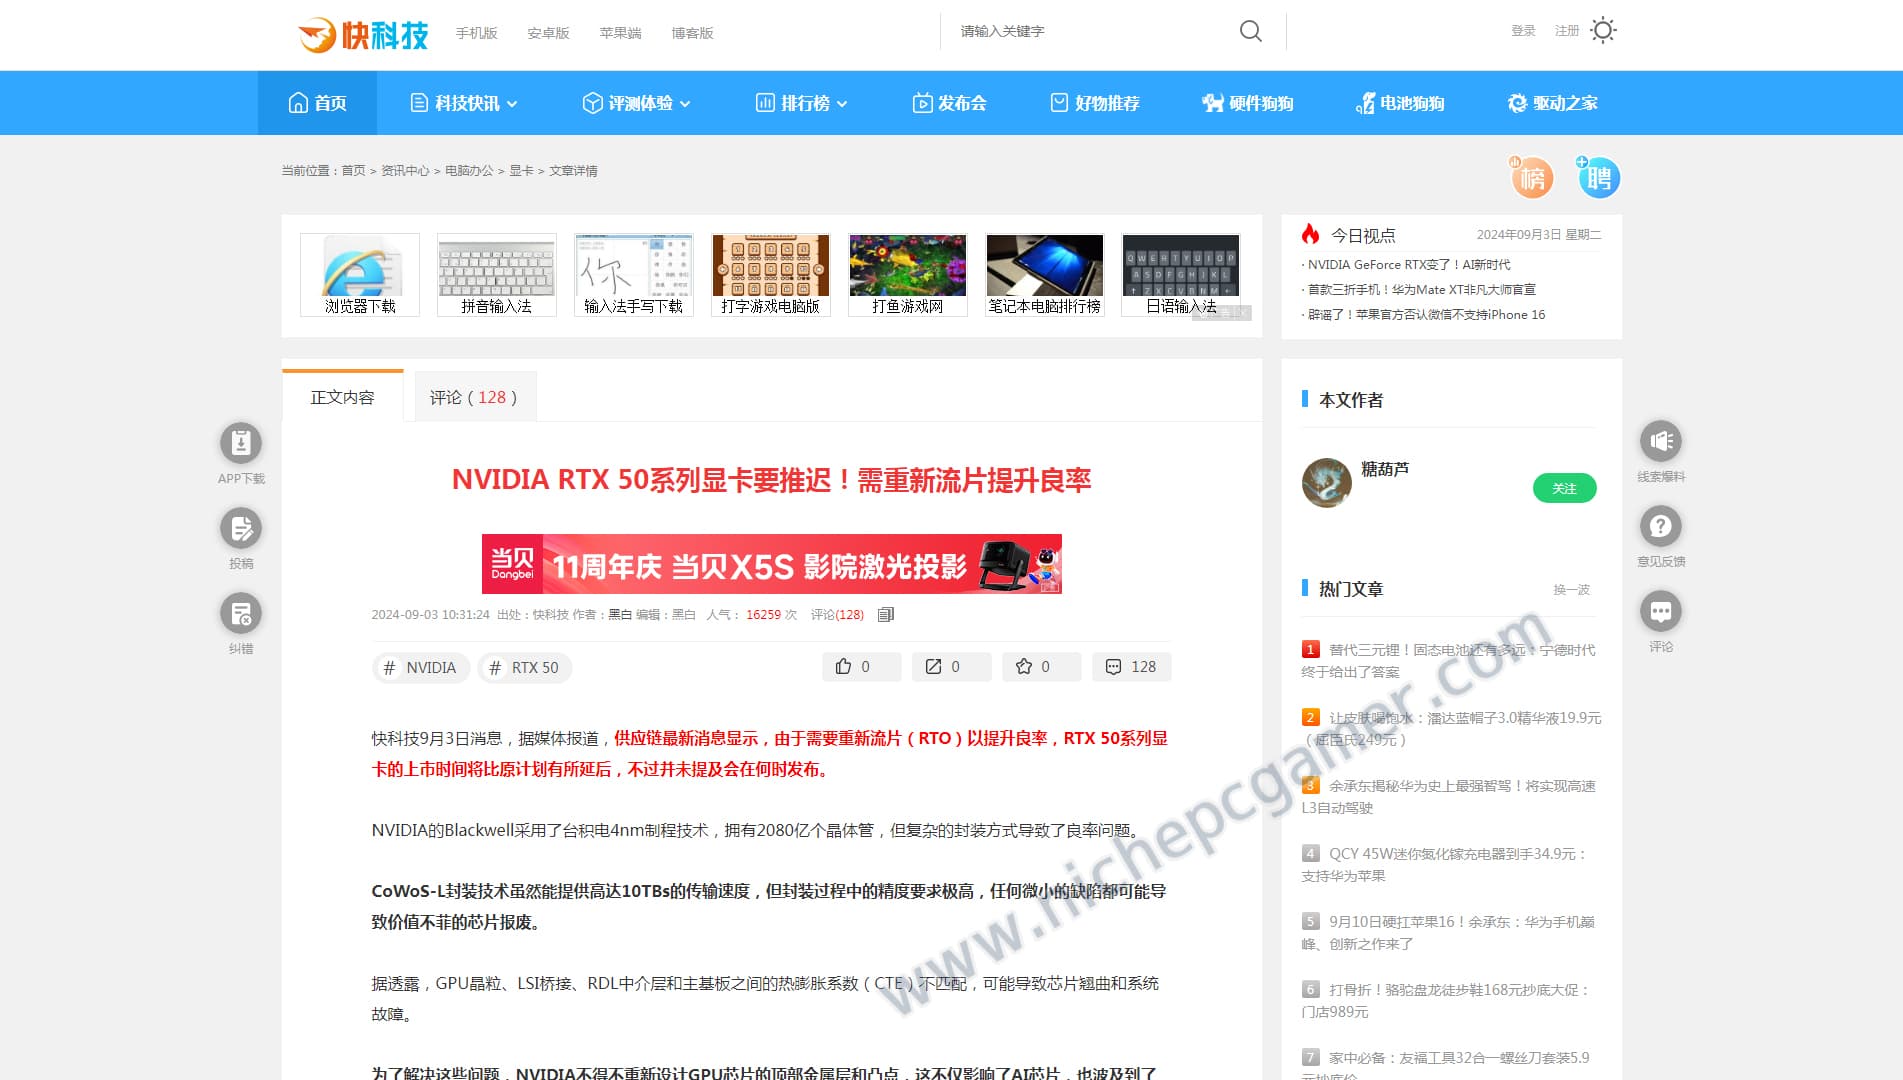The width and height of the screenshot is (1903, 1080).
Task: Click the star favorite button
Action: tap(1041, 667)
